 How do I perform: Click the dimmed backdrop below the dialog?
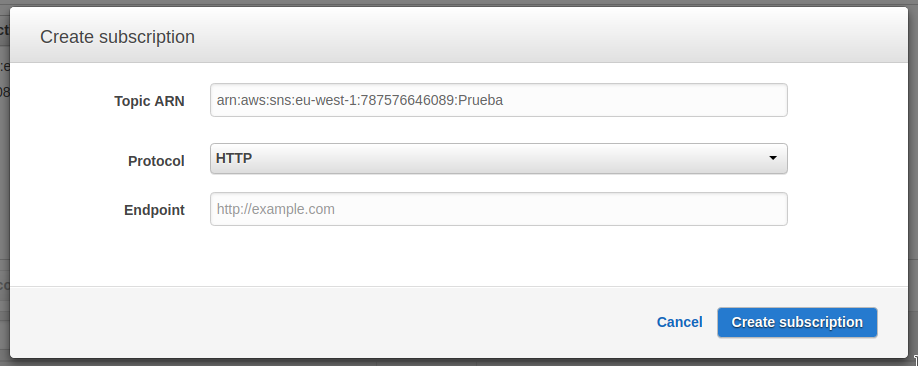[459, 362]
